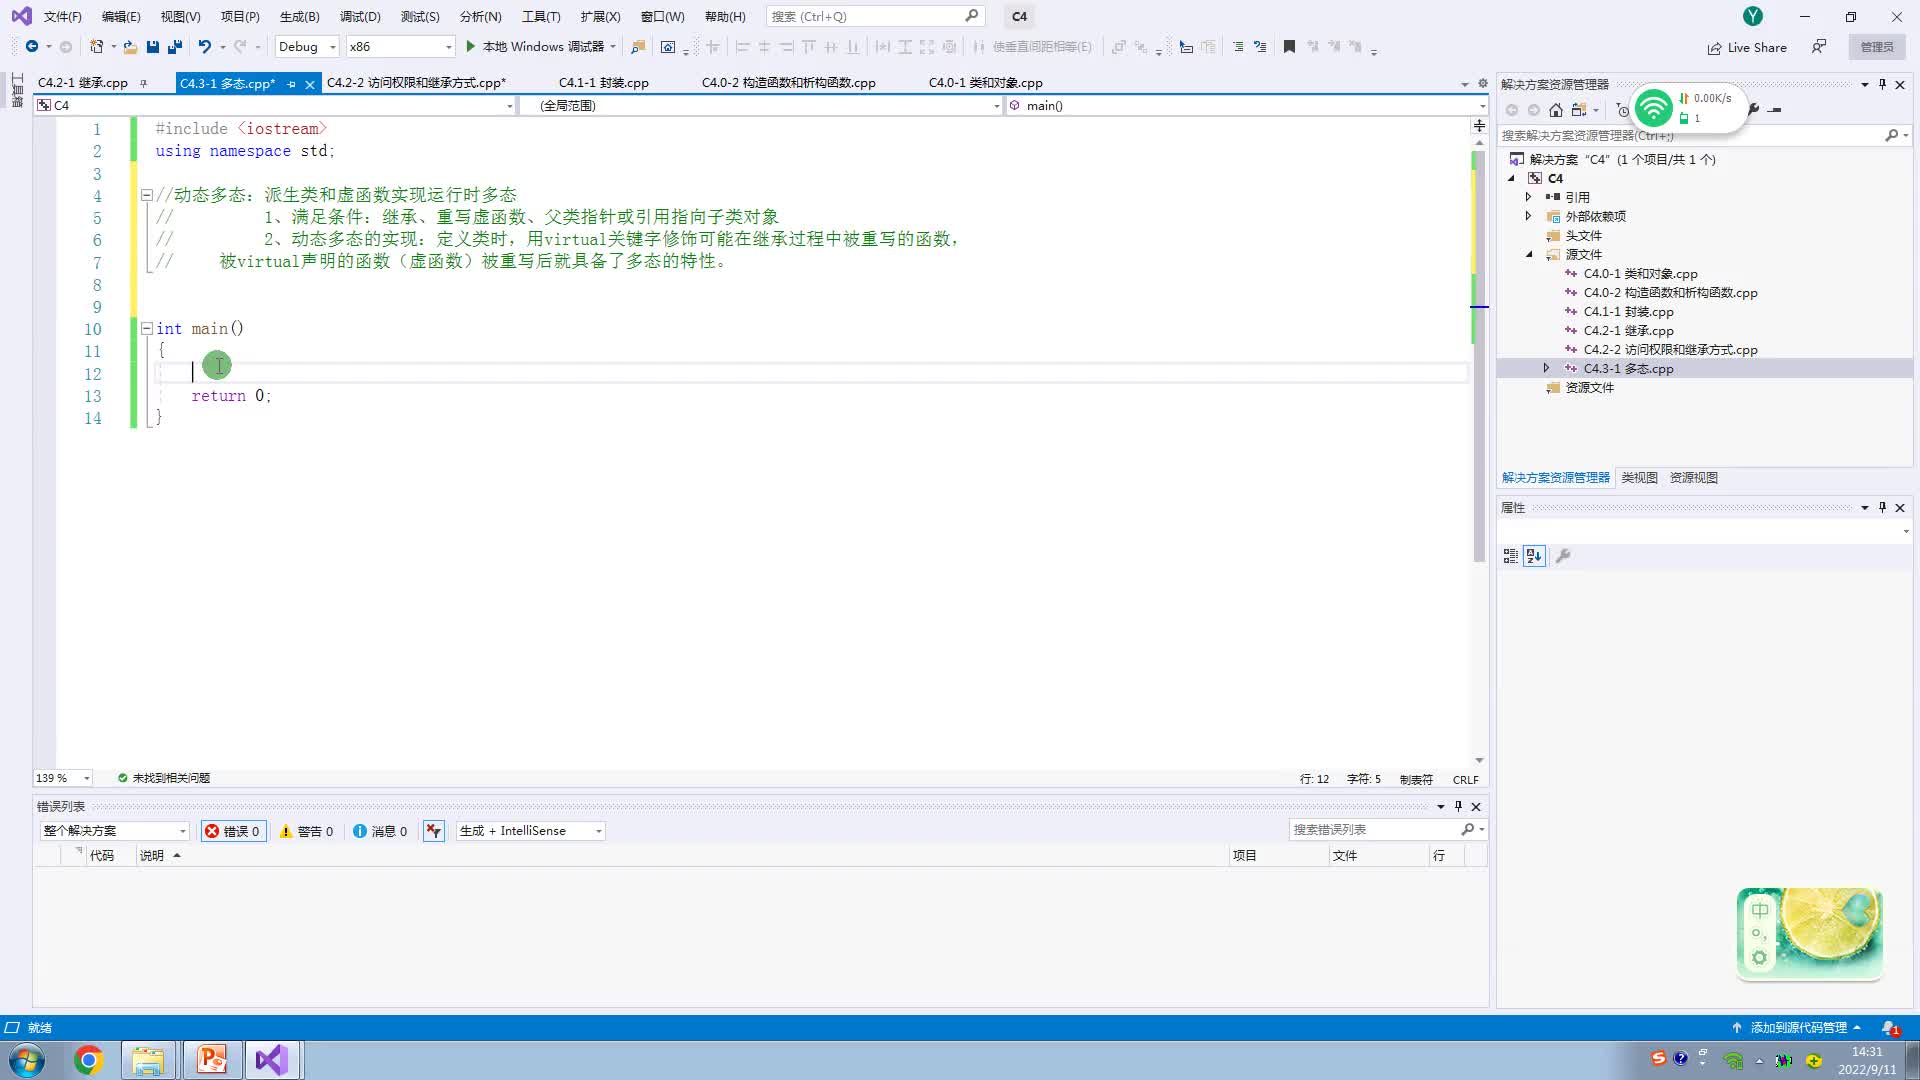
Task: Switch to the C4.0-1 类和对象.cpp tab
Action: [986, 83]
